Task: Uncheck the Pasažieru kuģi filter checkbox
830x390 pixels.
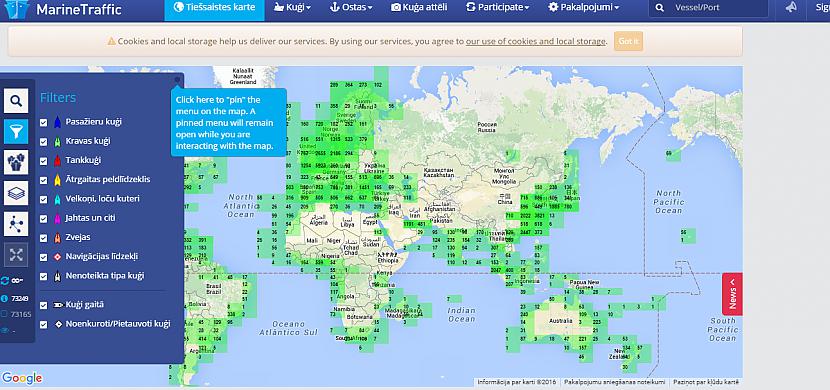Action: point(43,122)
